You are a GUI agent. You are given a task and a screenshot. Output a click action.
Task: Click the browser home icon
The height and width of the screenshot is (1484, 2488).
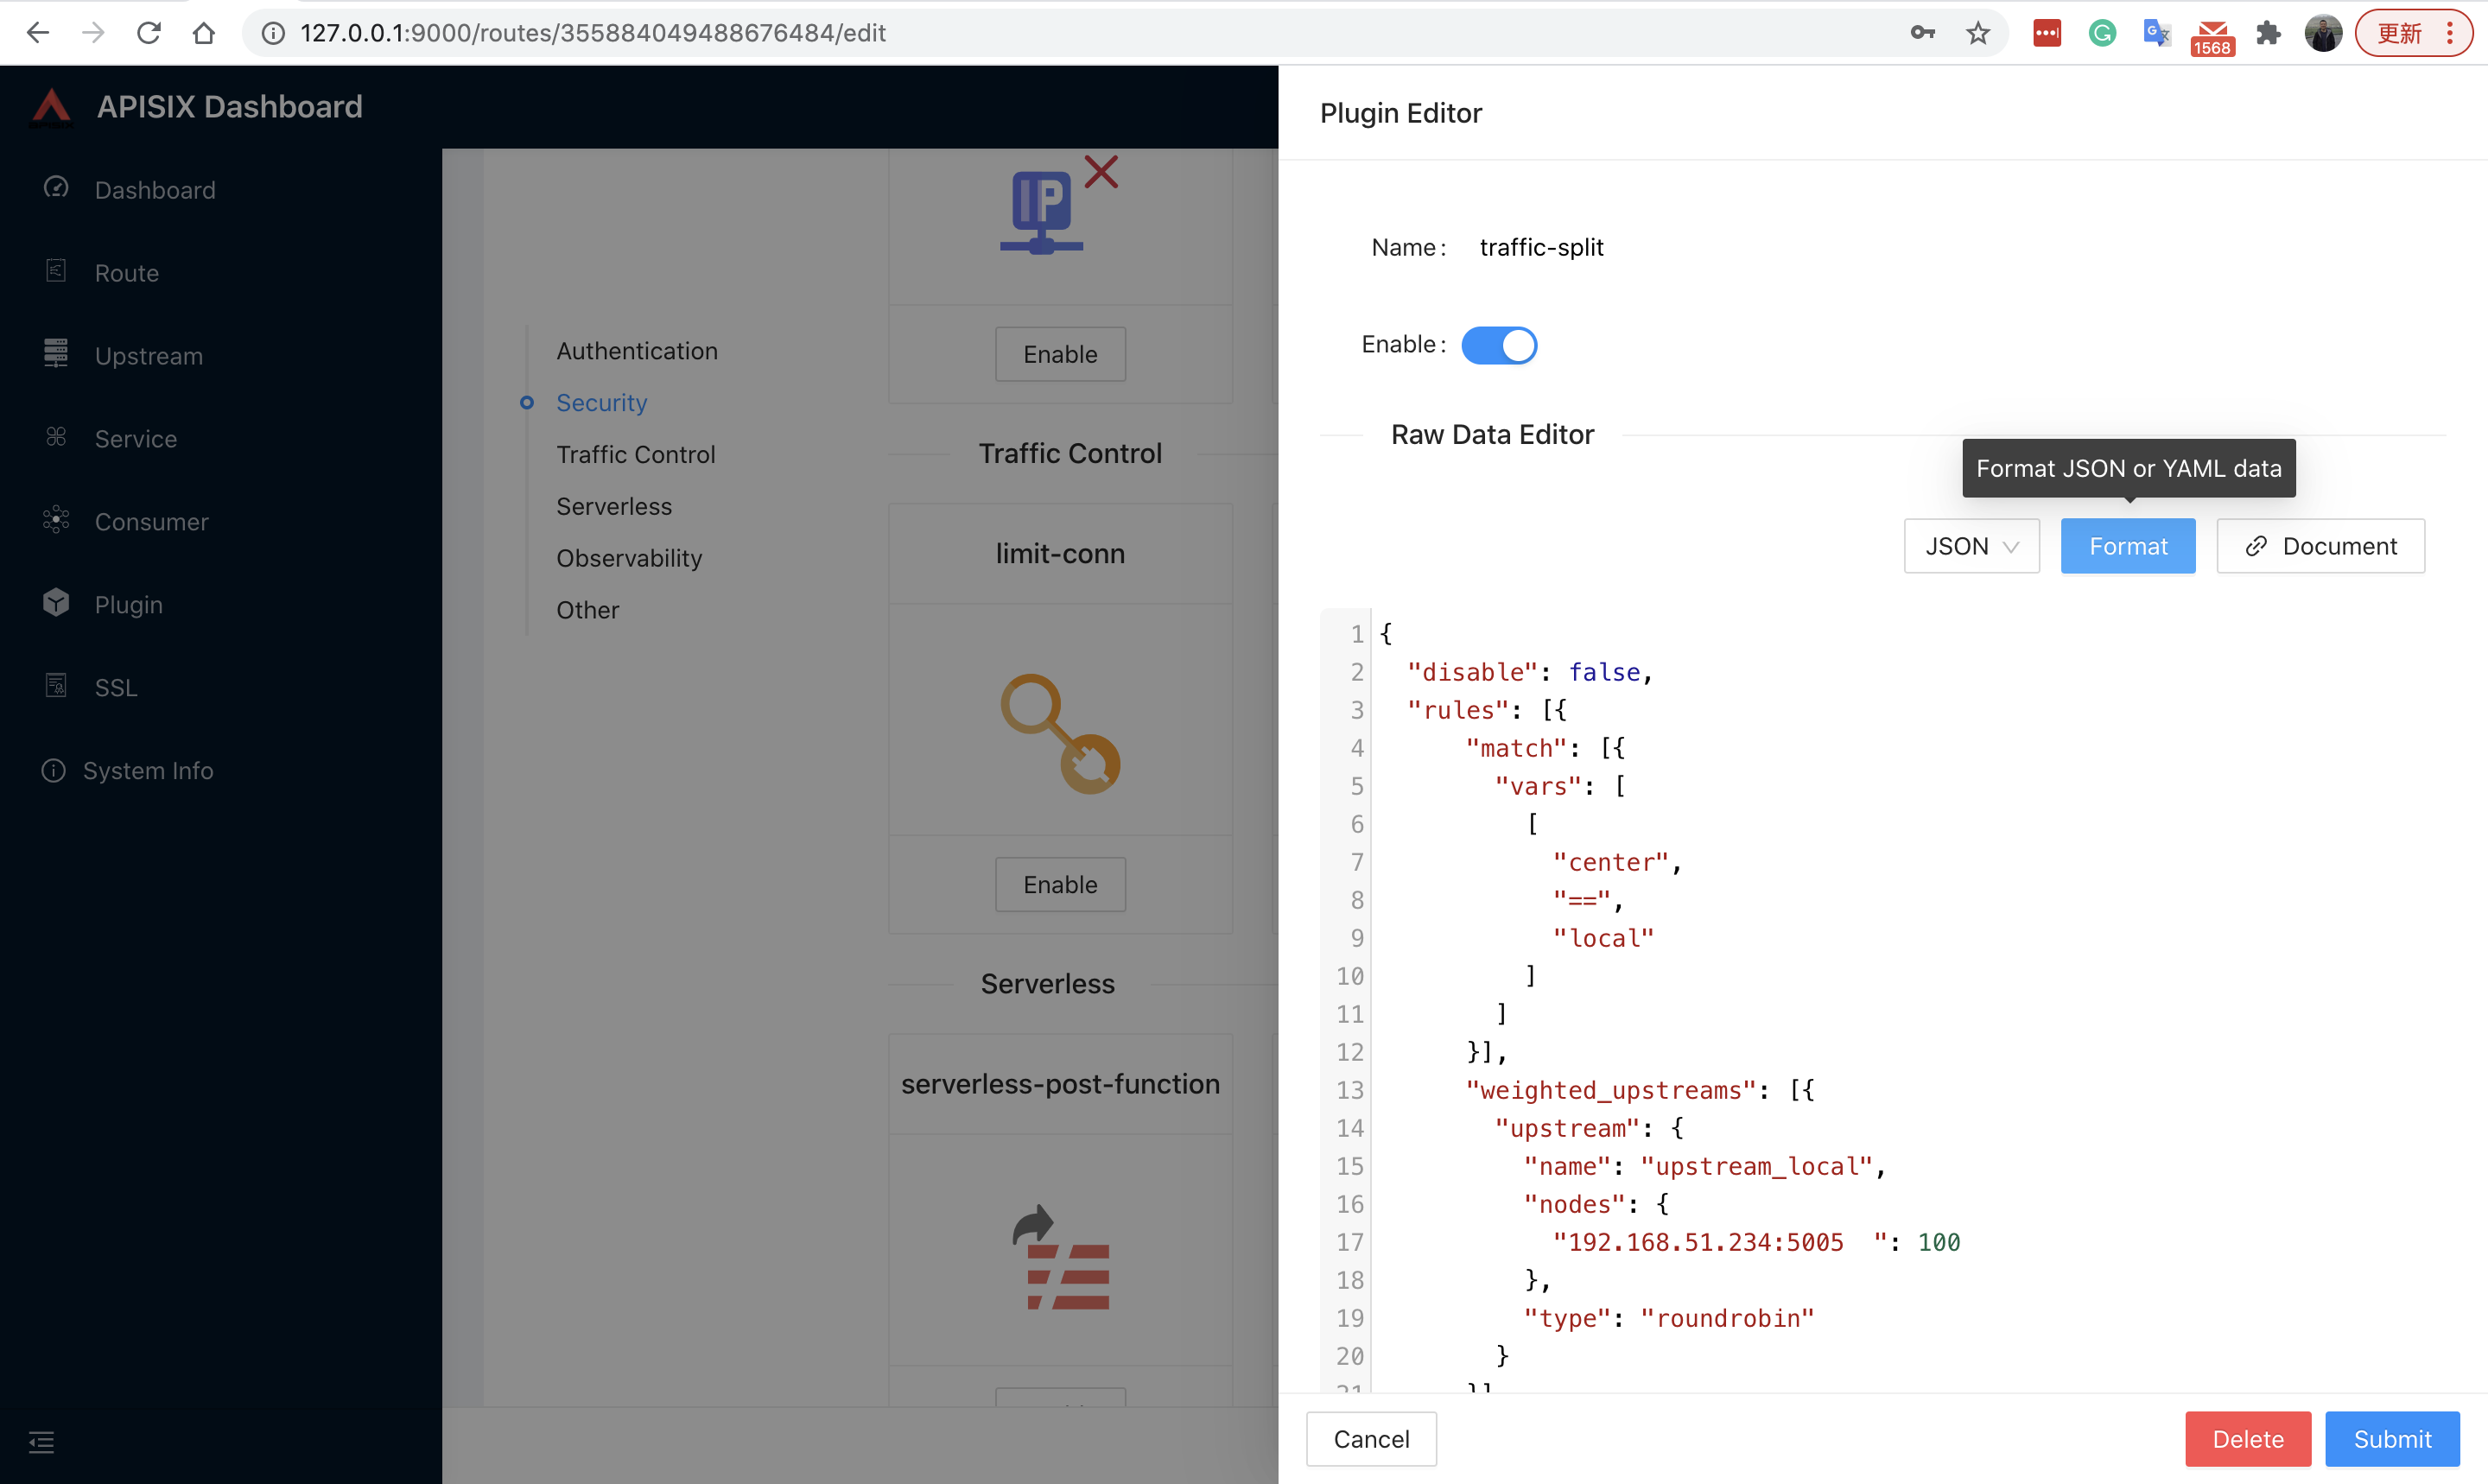tap(204, 33)
